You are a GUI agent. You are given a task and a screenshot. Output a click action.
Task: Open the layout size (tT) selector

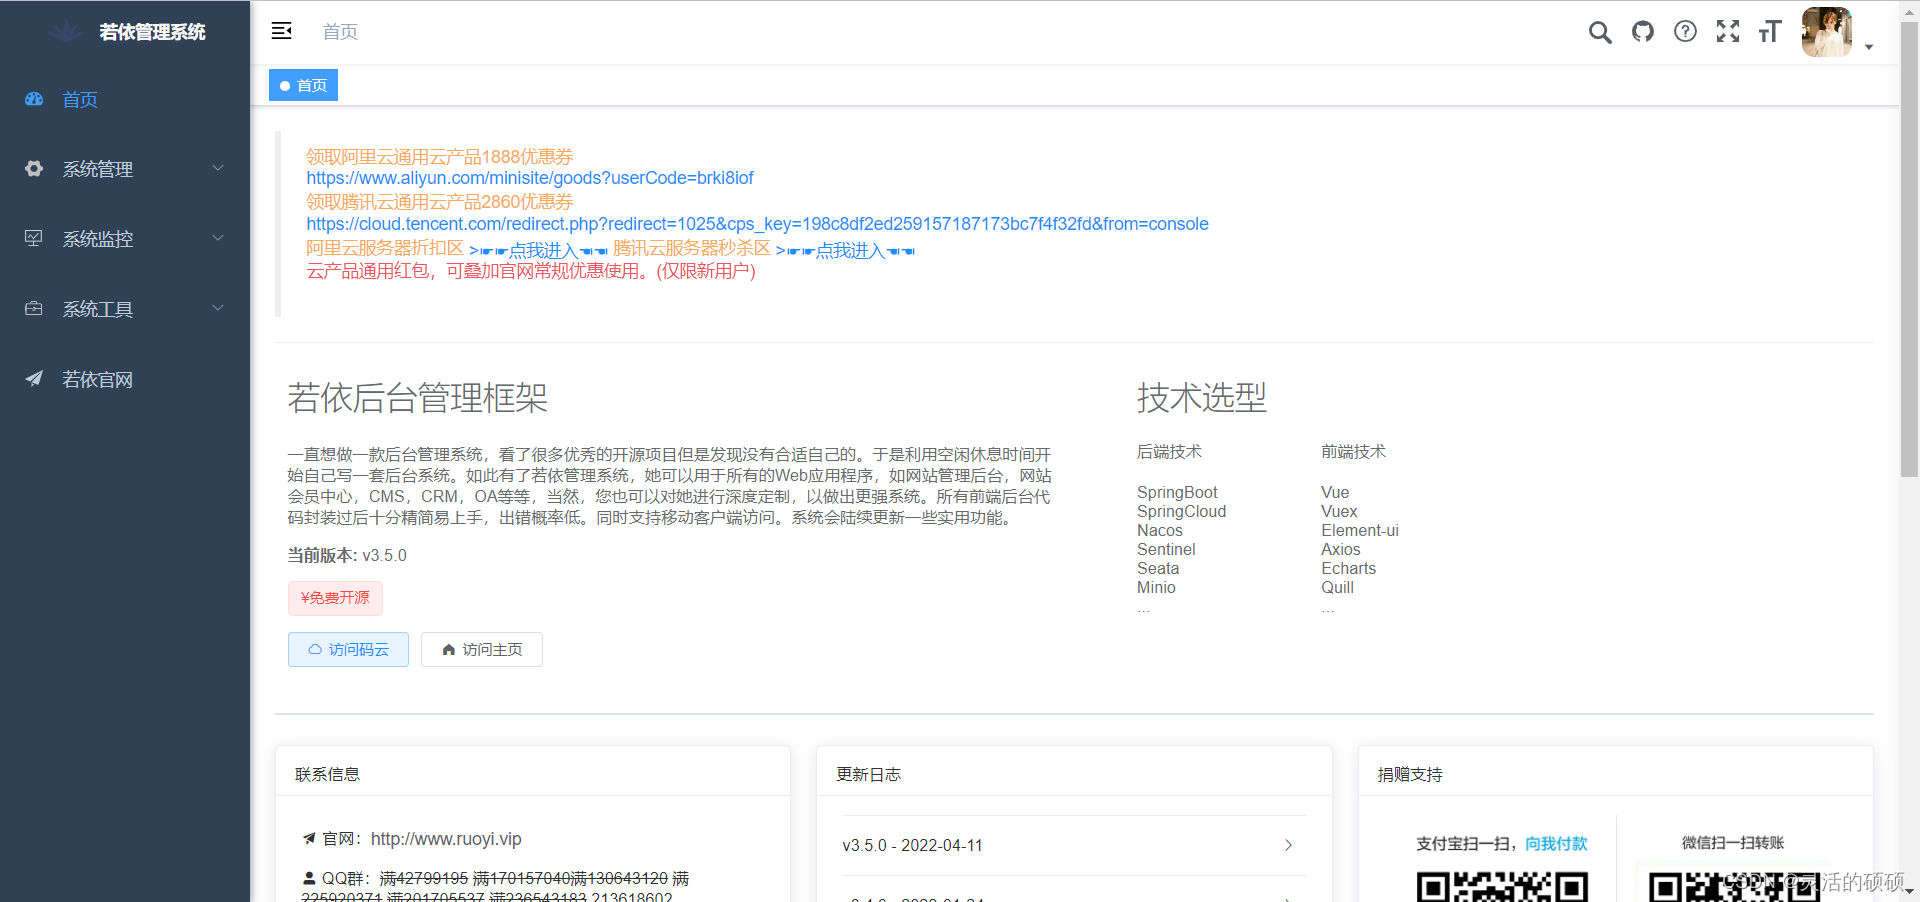(x=1769, y=31)
